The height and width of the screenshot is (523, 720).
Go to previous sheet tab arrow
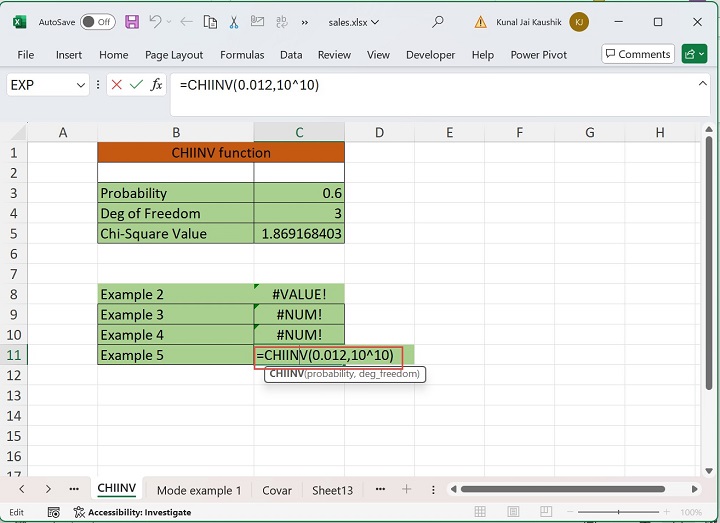tap(22, 489)
